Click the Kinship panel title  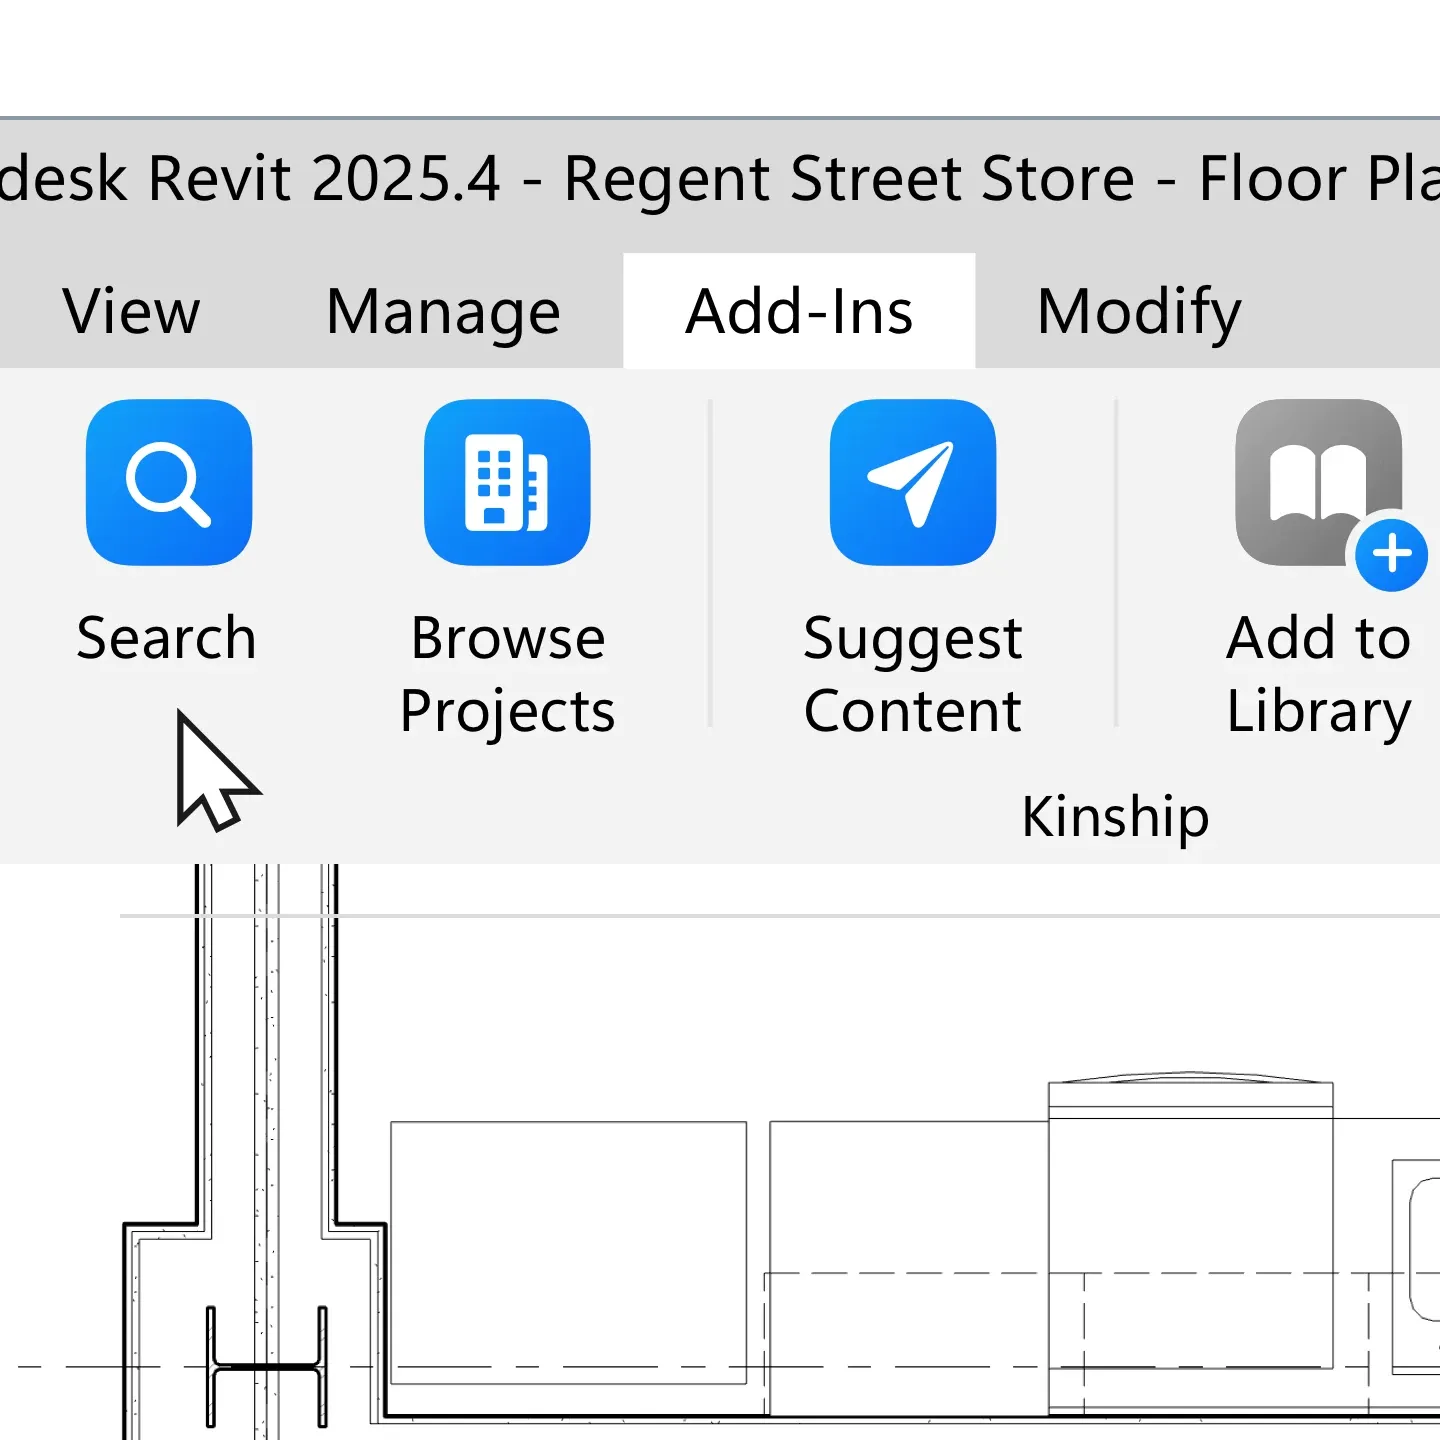coord(1115,817)
